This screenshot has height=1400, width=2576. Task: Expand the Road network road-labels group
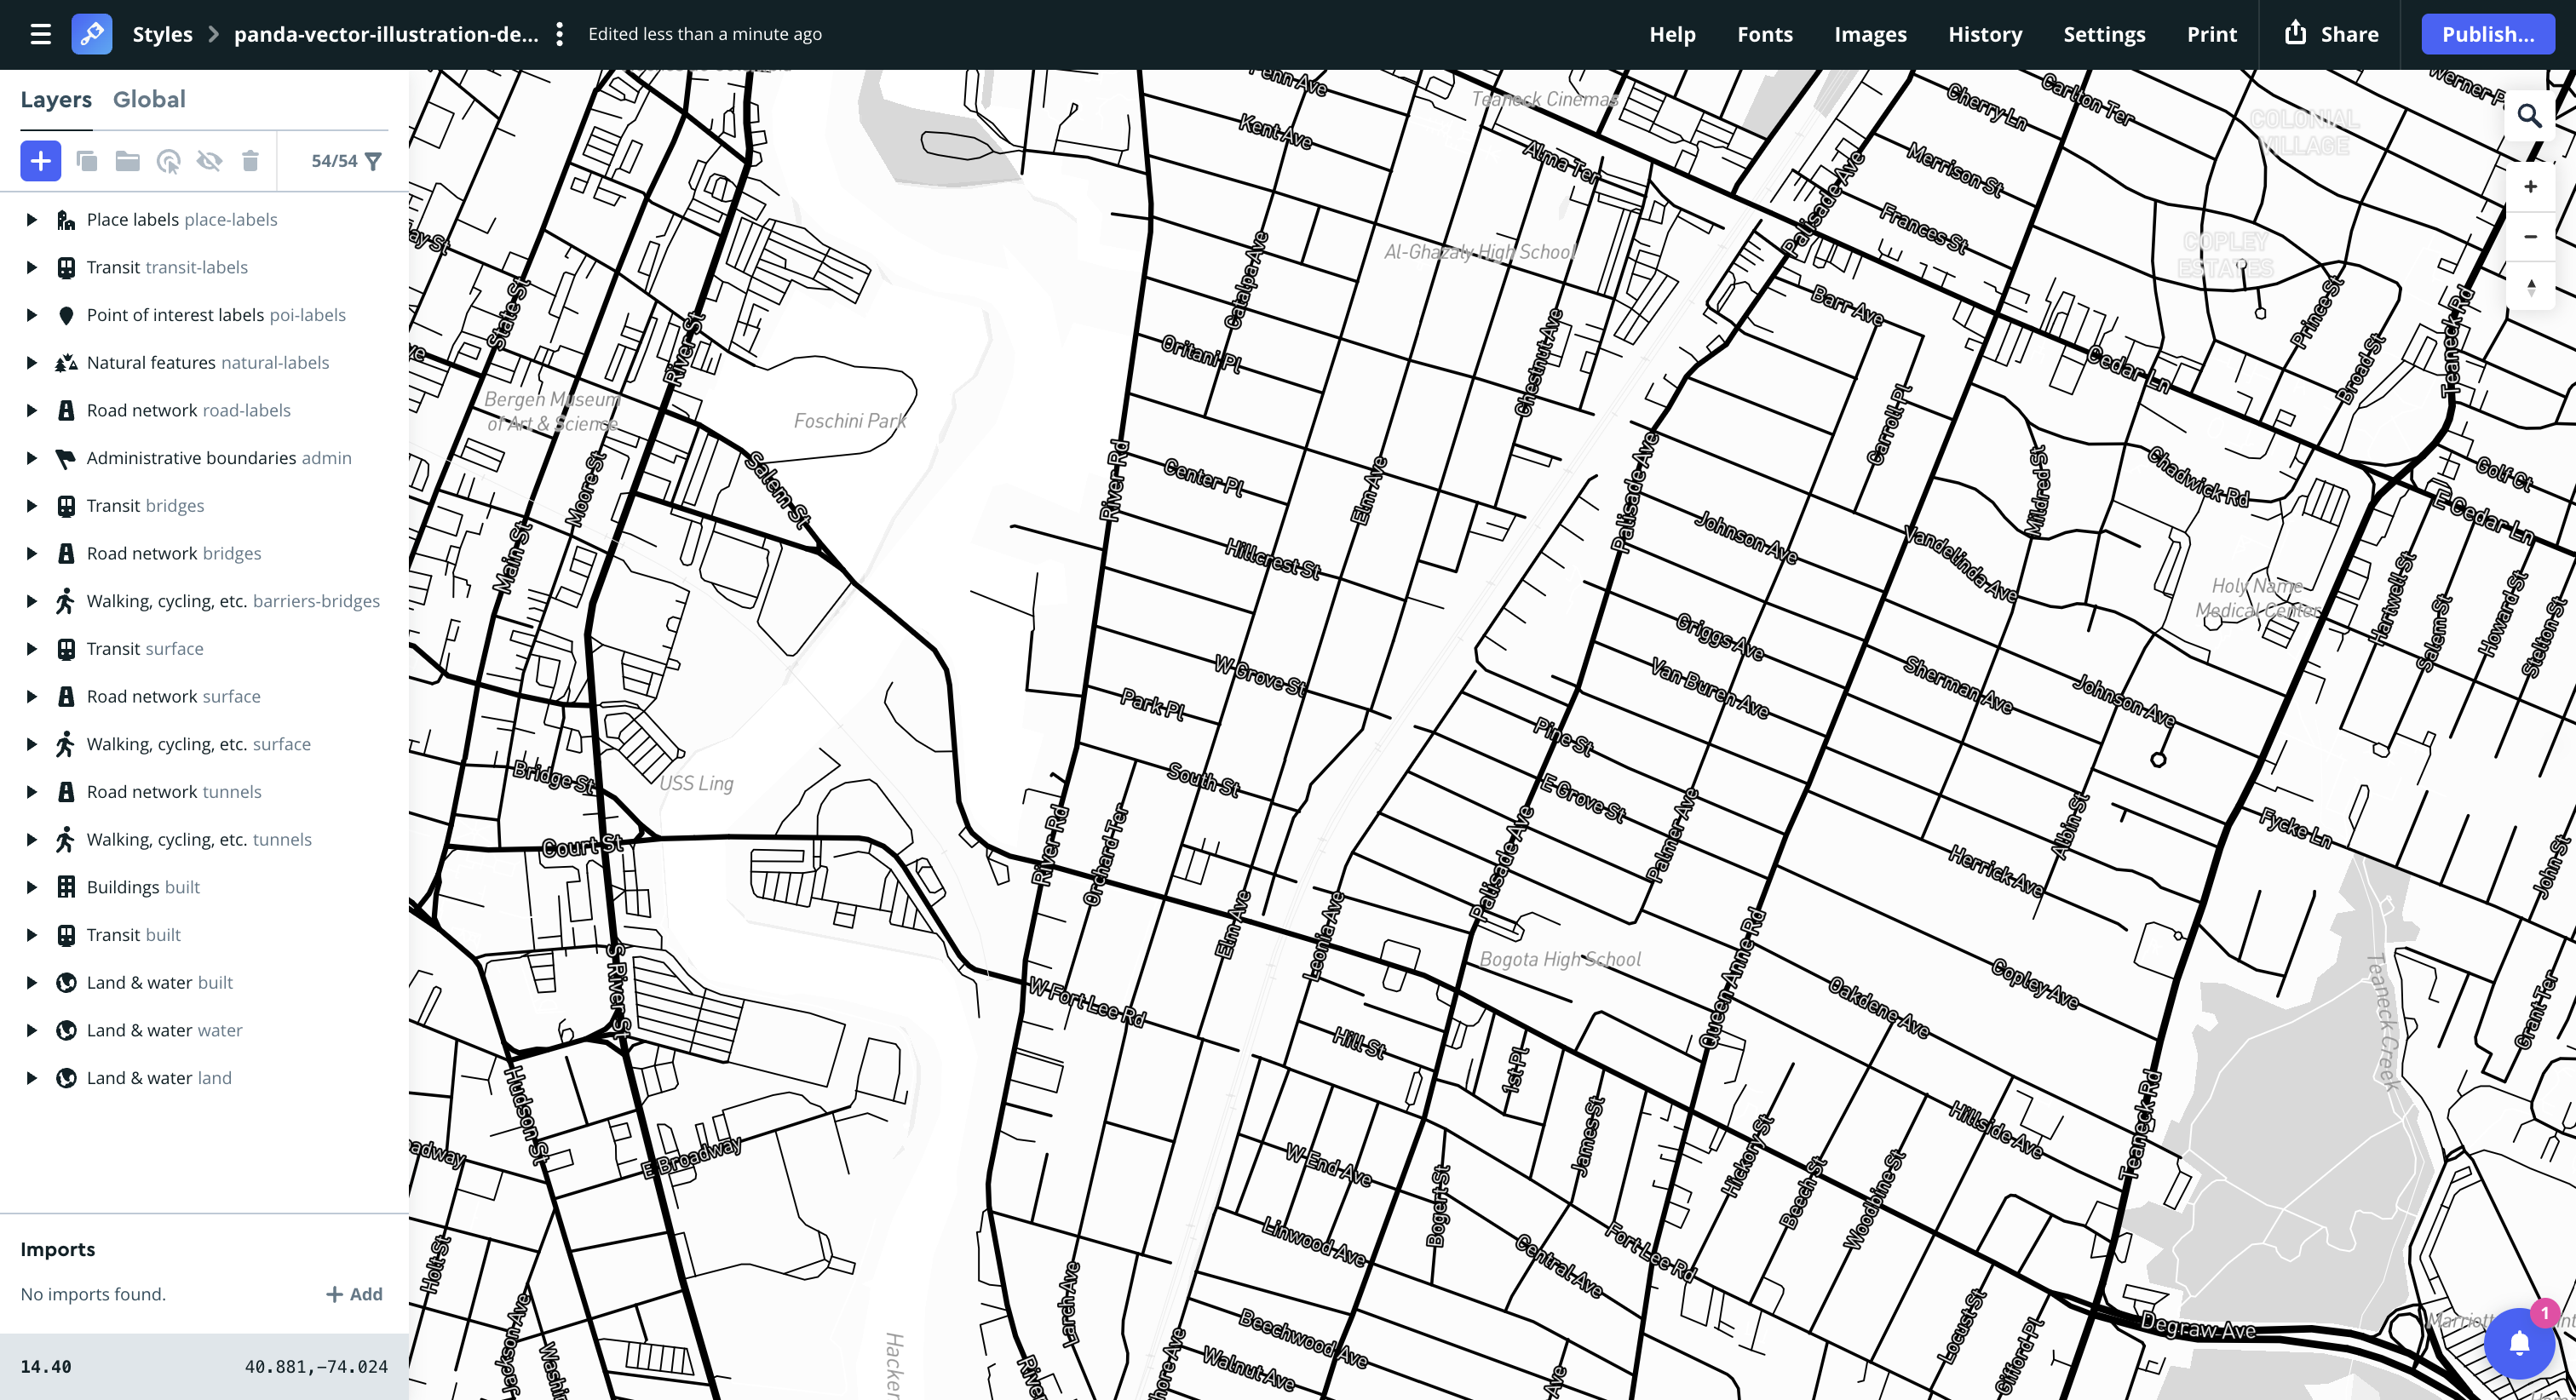31,411
